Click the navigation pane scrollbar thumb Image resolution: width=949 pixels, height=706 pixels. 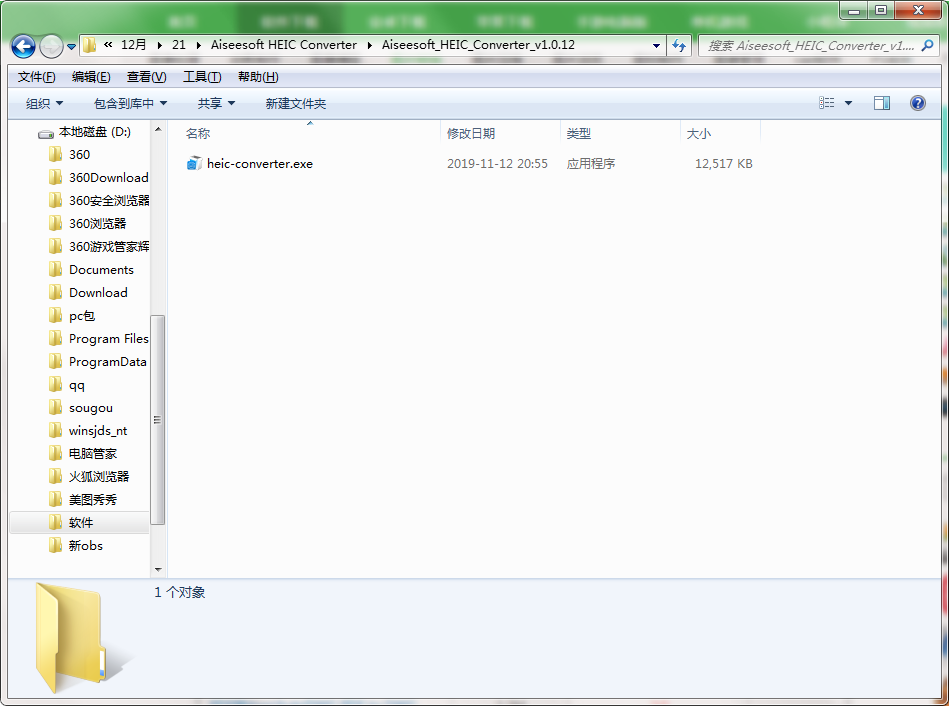click(x=157, y=420)
